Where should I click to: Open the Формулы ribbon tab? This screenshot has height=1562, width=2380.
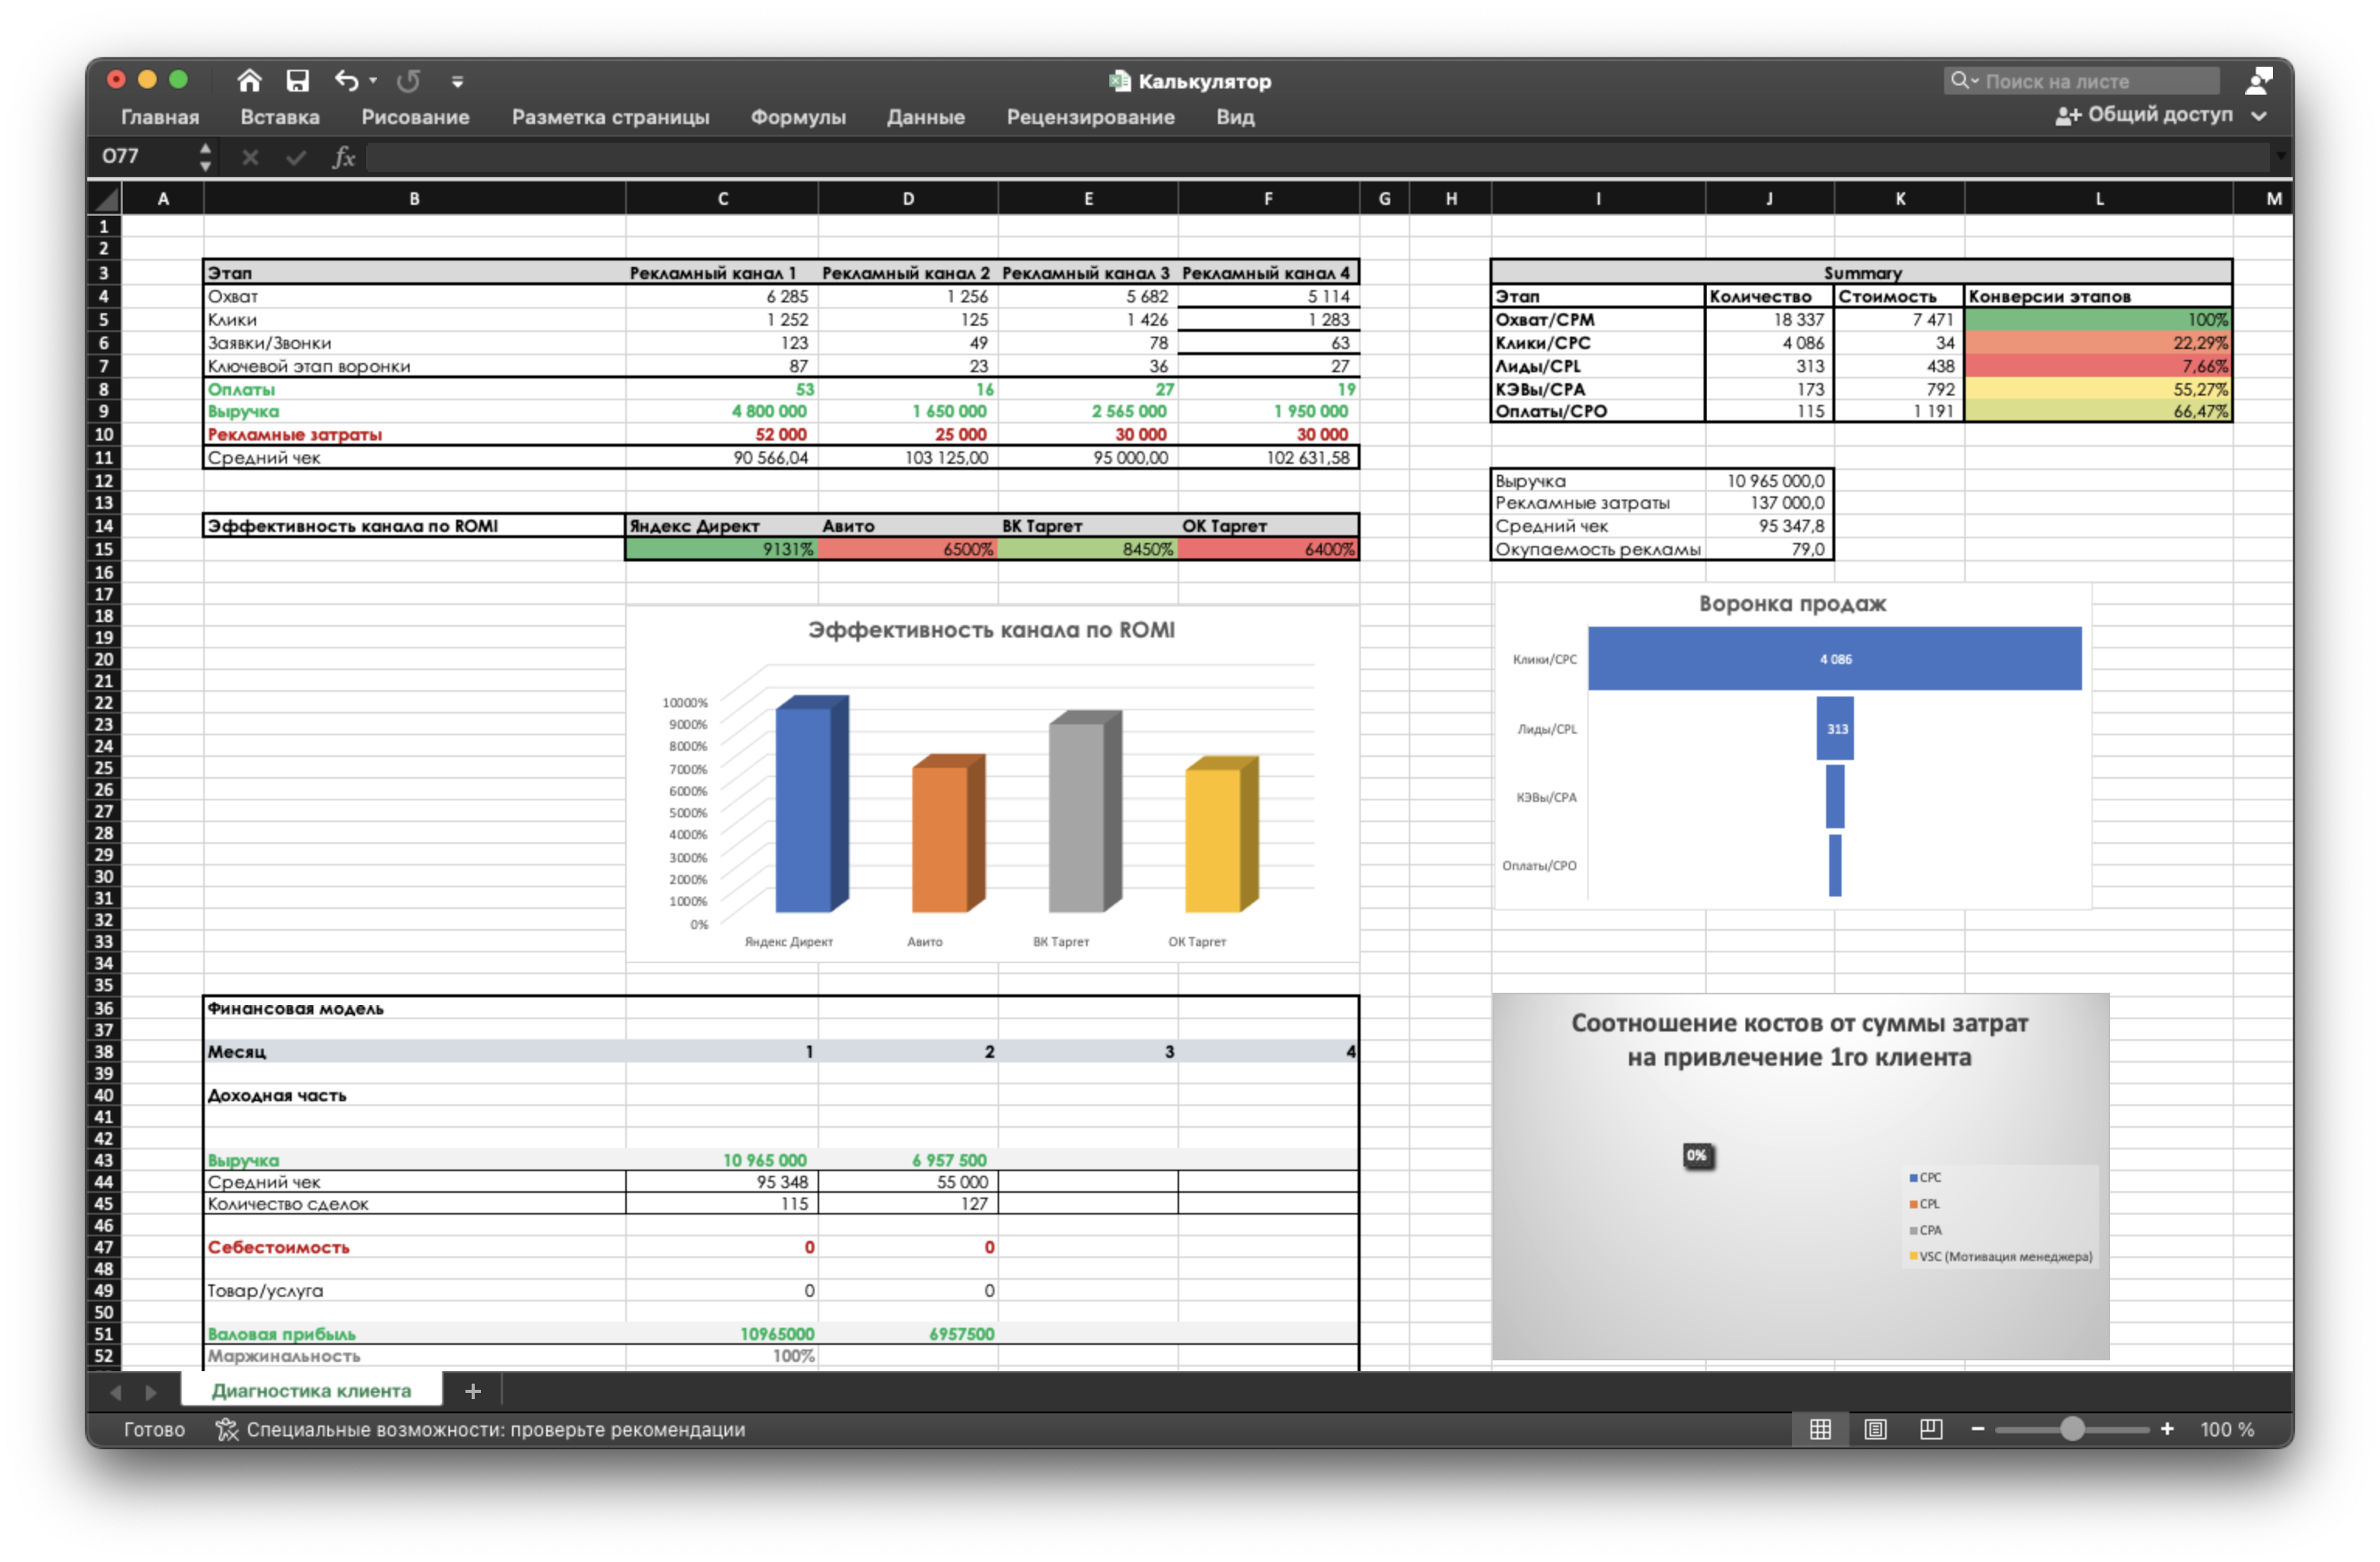[797, 117]
